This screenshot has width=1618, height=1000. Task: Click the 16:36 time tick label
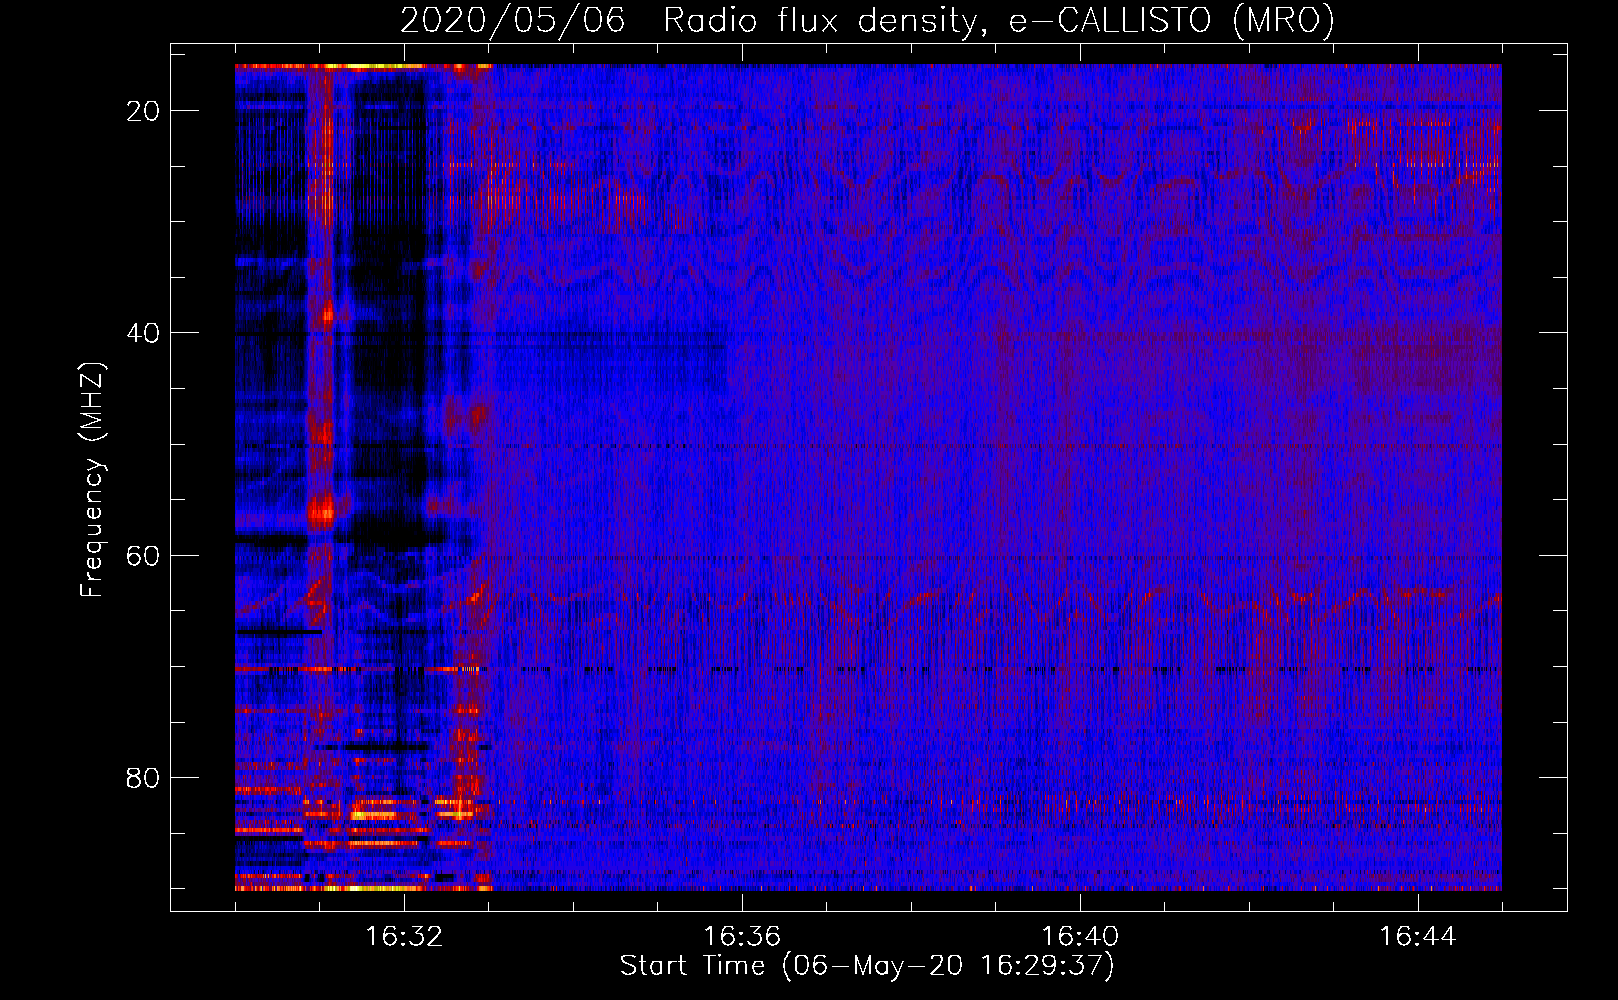point(742,937)
